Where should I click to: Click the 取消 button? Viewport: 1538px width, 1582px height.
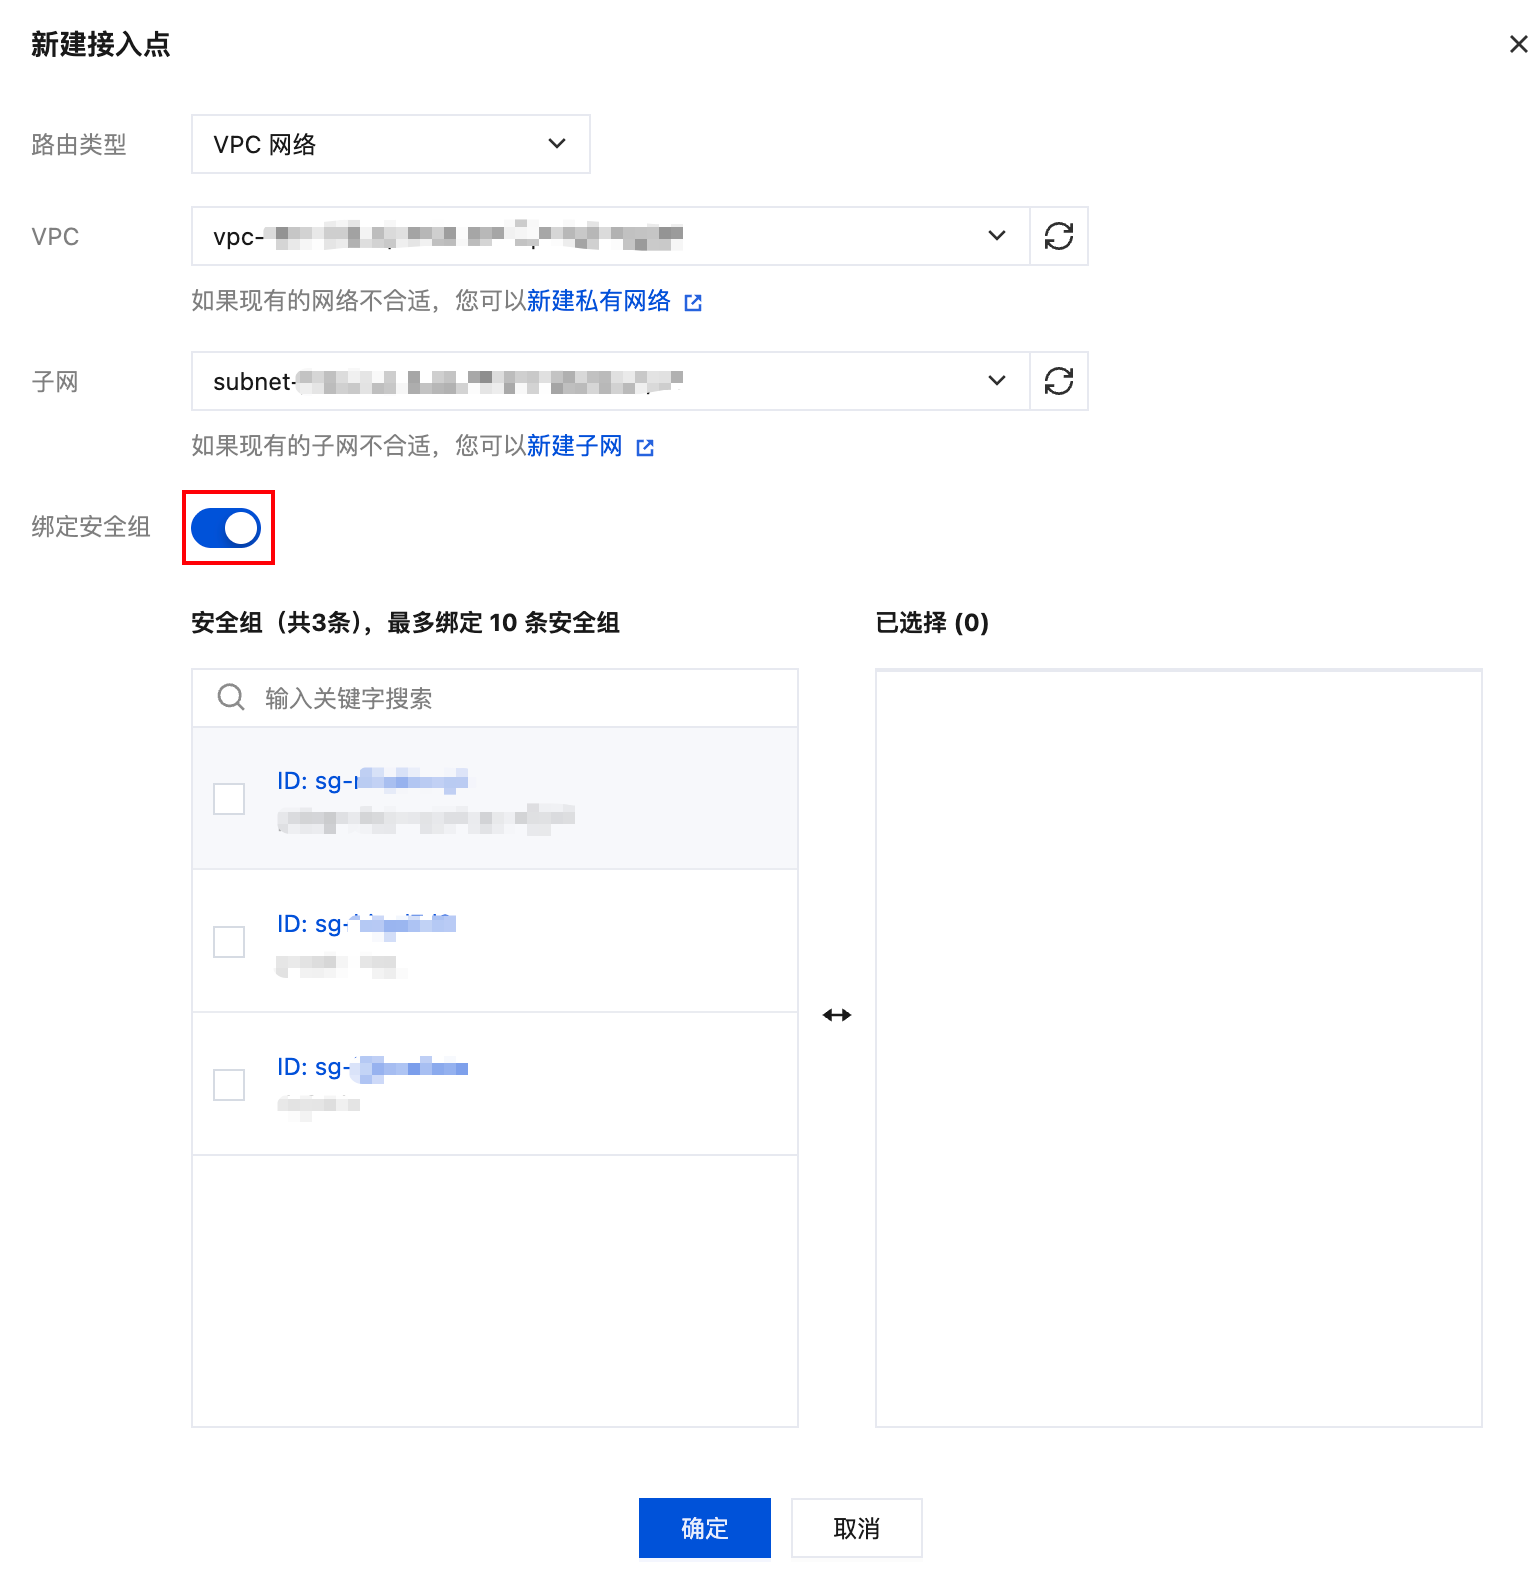(857, 1528)
